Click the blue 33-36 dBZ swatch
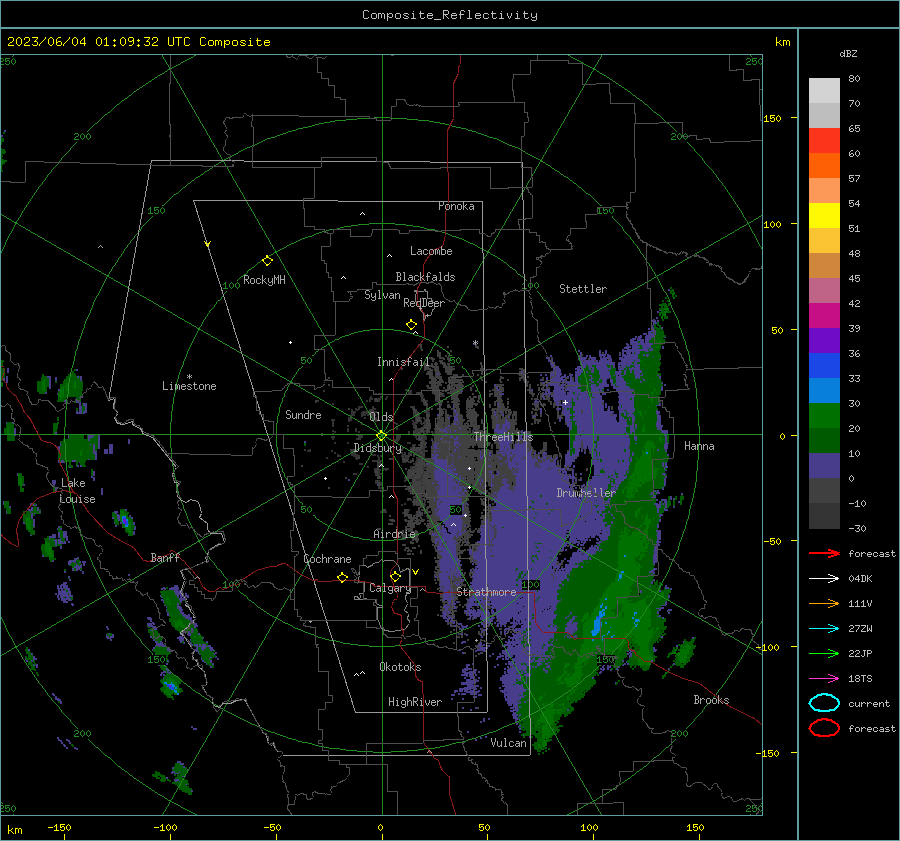Screen dimensions: 900x841 pos(824,366)
